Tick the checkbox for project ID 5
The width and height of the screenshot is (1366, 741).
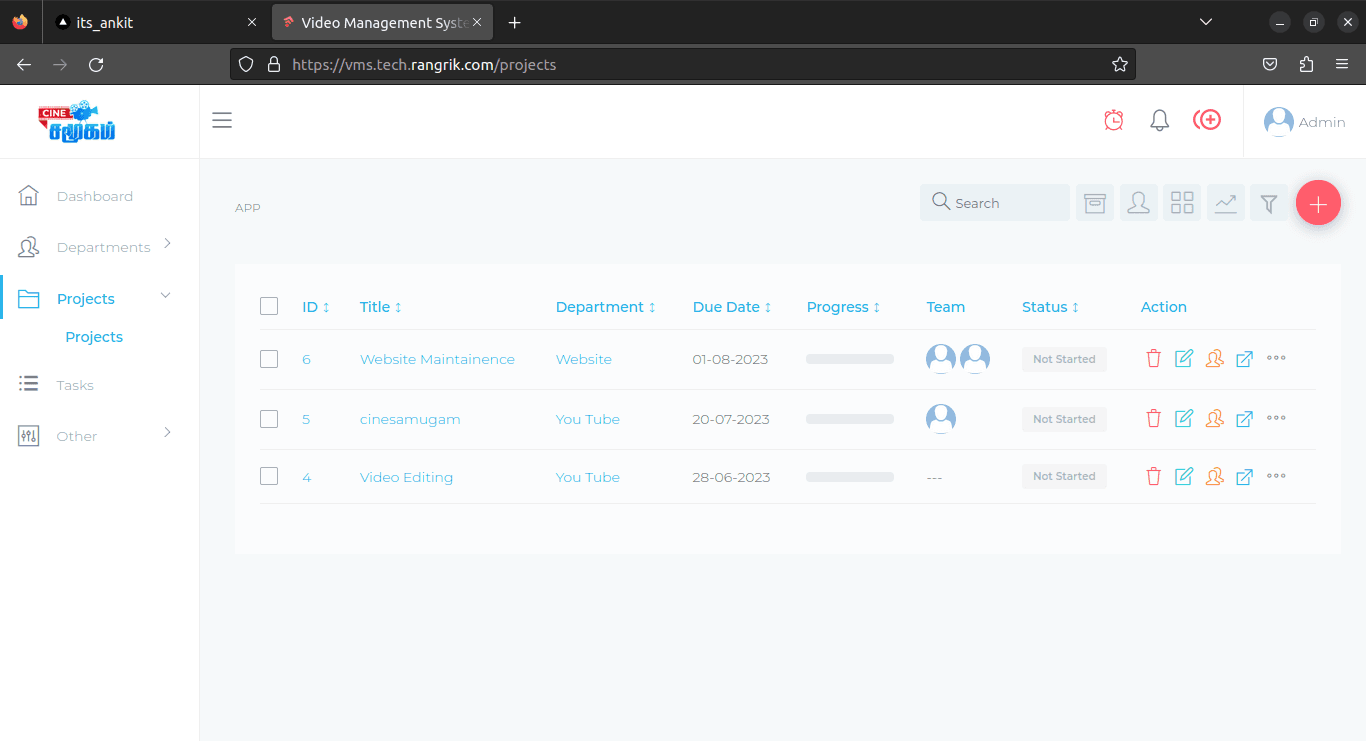pos(269,419)
